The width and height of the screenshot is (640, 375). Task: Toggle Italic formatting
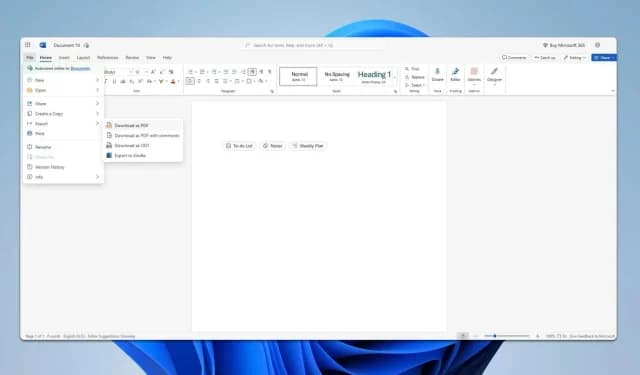(105, 81)
